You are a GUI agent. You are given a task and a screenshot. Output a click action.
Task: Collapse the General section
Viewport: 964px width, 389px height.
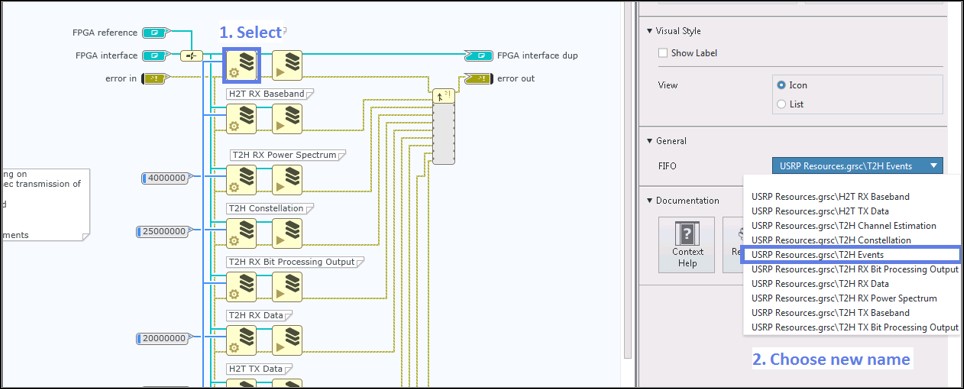click(x=650, y=141)
